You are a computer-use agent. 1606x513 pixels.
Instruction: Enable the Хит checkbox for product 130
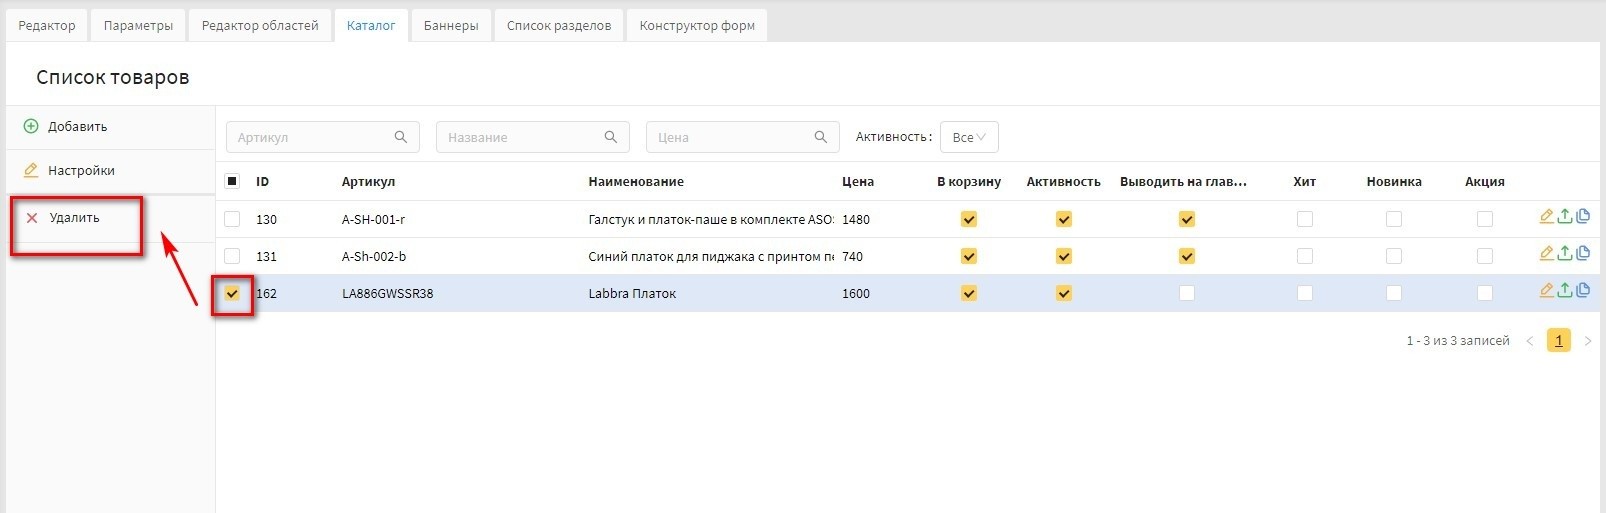(x=1304, y=219)
